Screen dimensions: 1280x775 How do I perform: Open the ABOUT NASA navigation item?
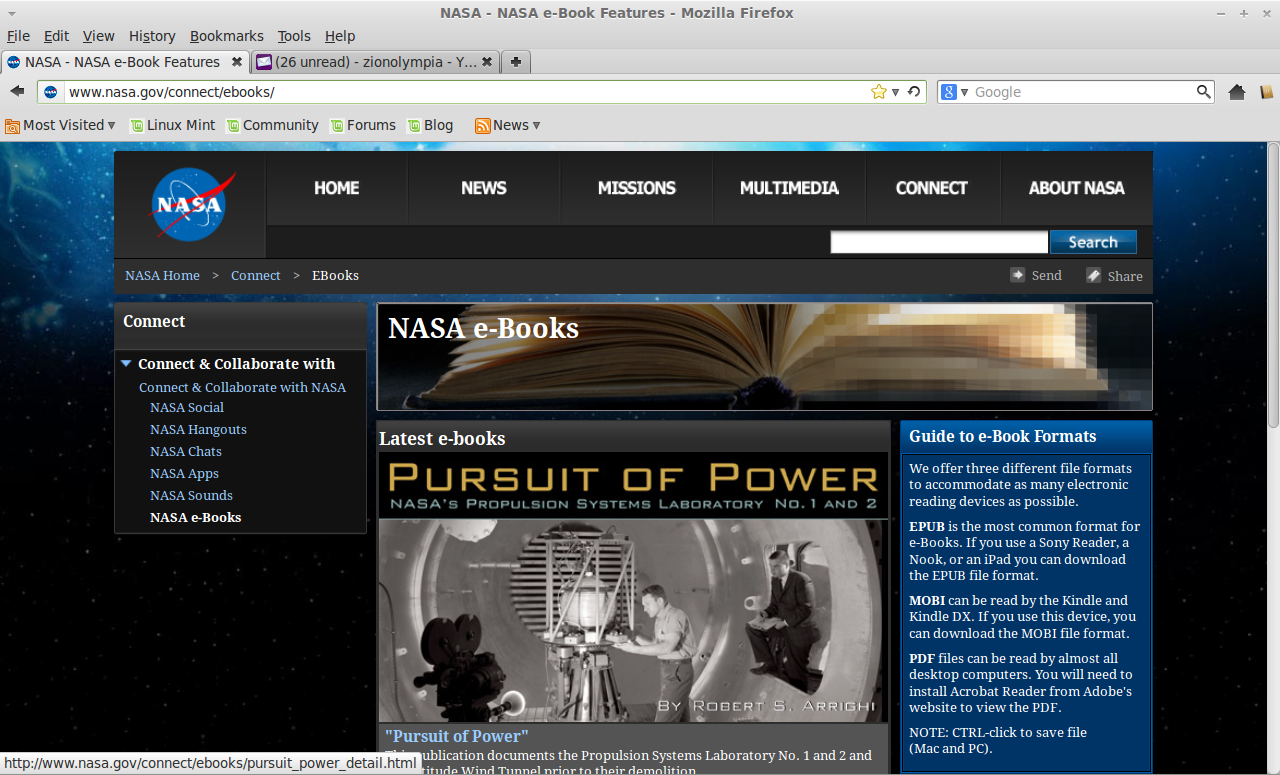(x=1076, y=188)
